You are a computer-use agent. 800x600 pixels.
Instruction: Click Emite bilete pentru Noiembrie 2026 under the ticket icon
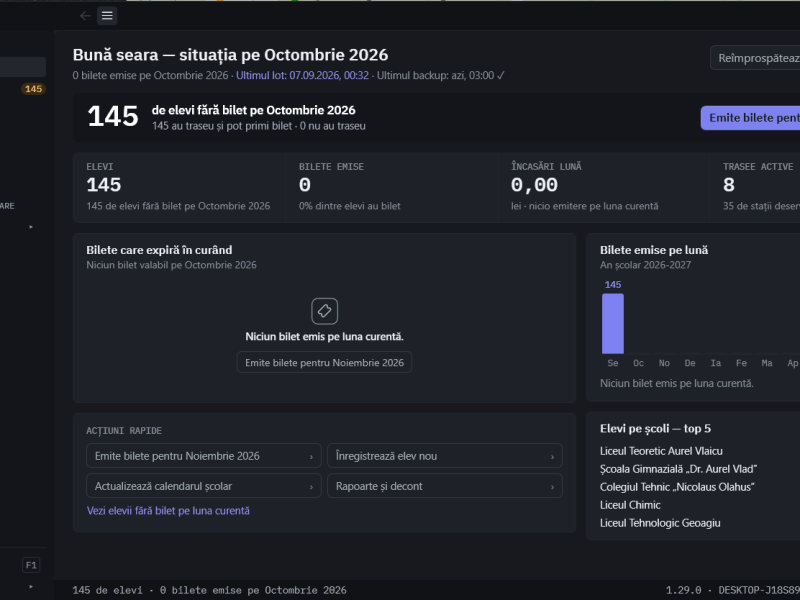[324, 362]
